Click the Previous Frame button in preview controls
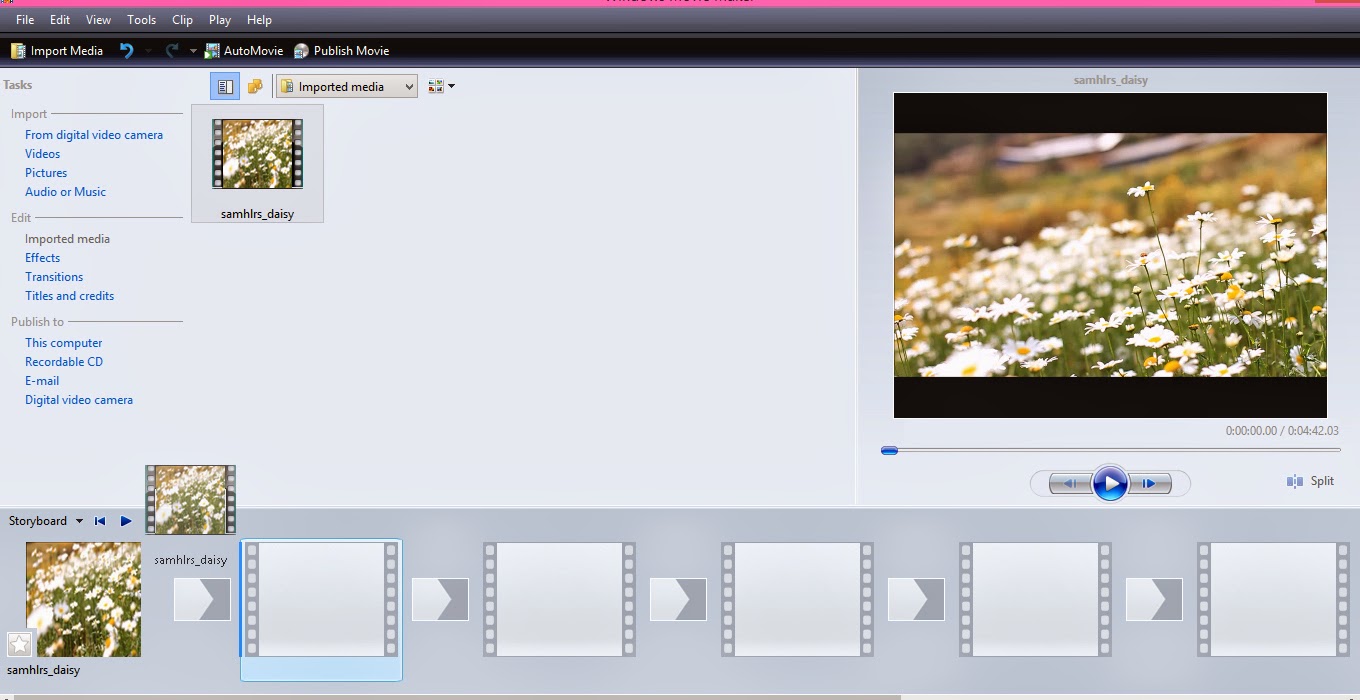This screenshot has height=700, width=1360. (1071, 483)
